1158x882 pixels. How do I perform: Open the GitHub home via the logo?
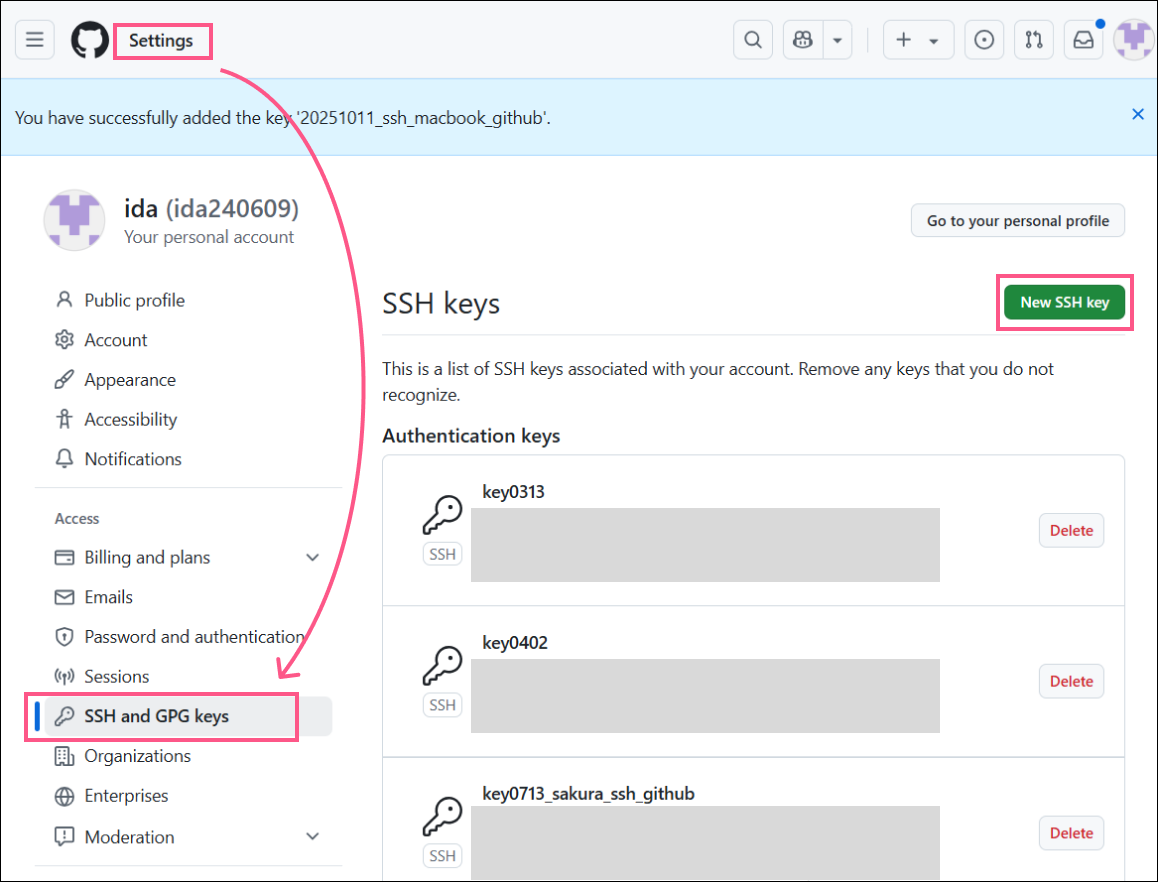pos(89,39)
